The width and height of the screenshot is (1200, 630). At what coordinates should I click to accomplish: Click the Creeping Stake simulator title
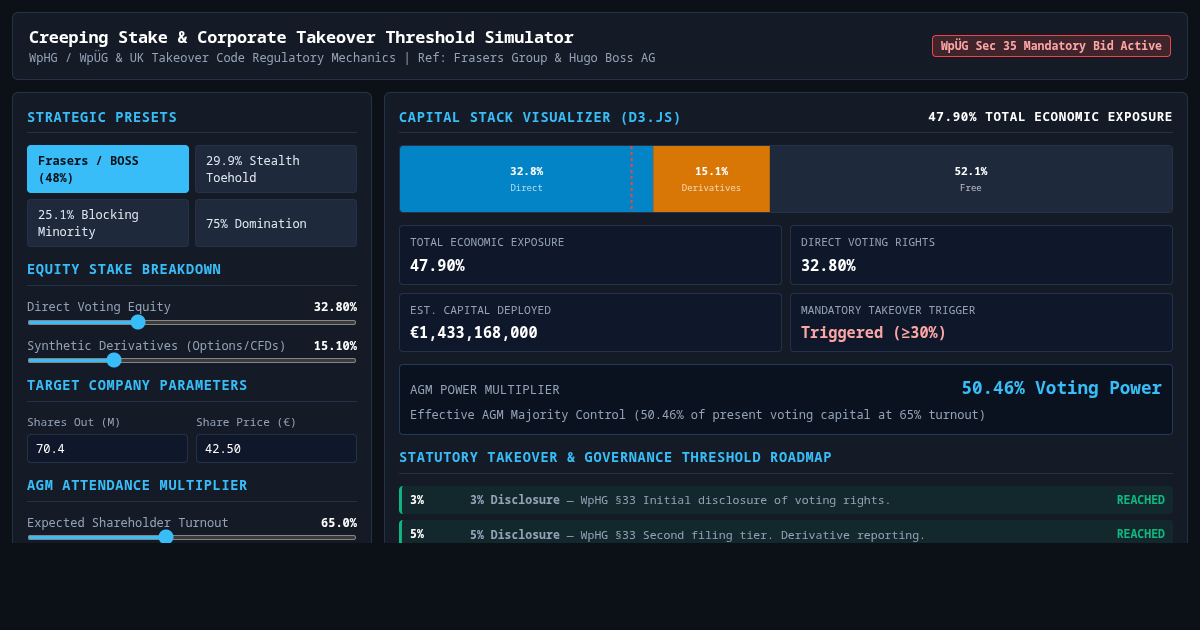301,37
